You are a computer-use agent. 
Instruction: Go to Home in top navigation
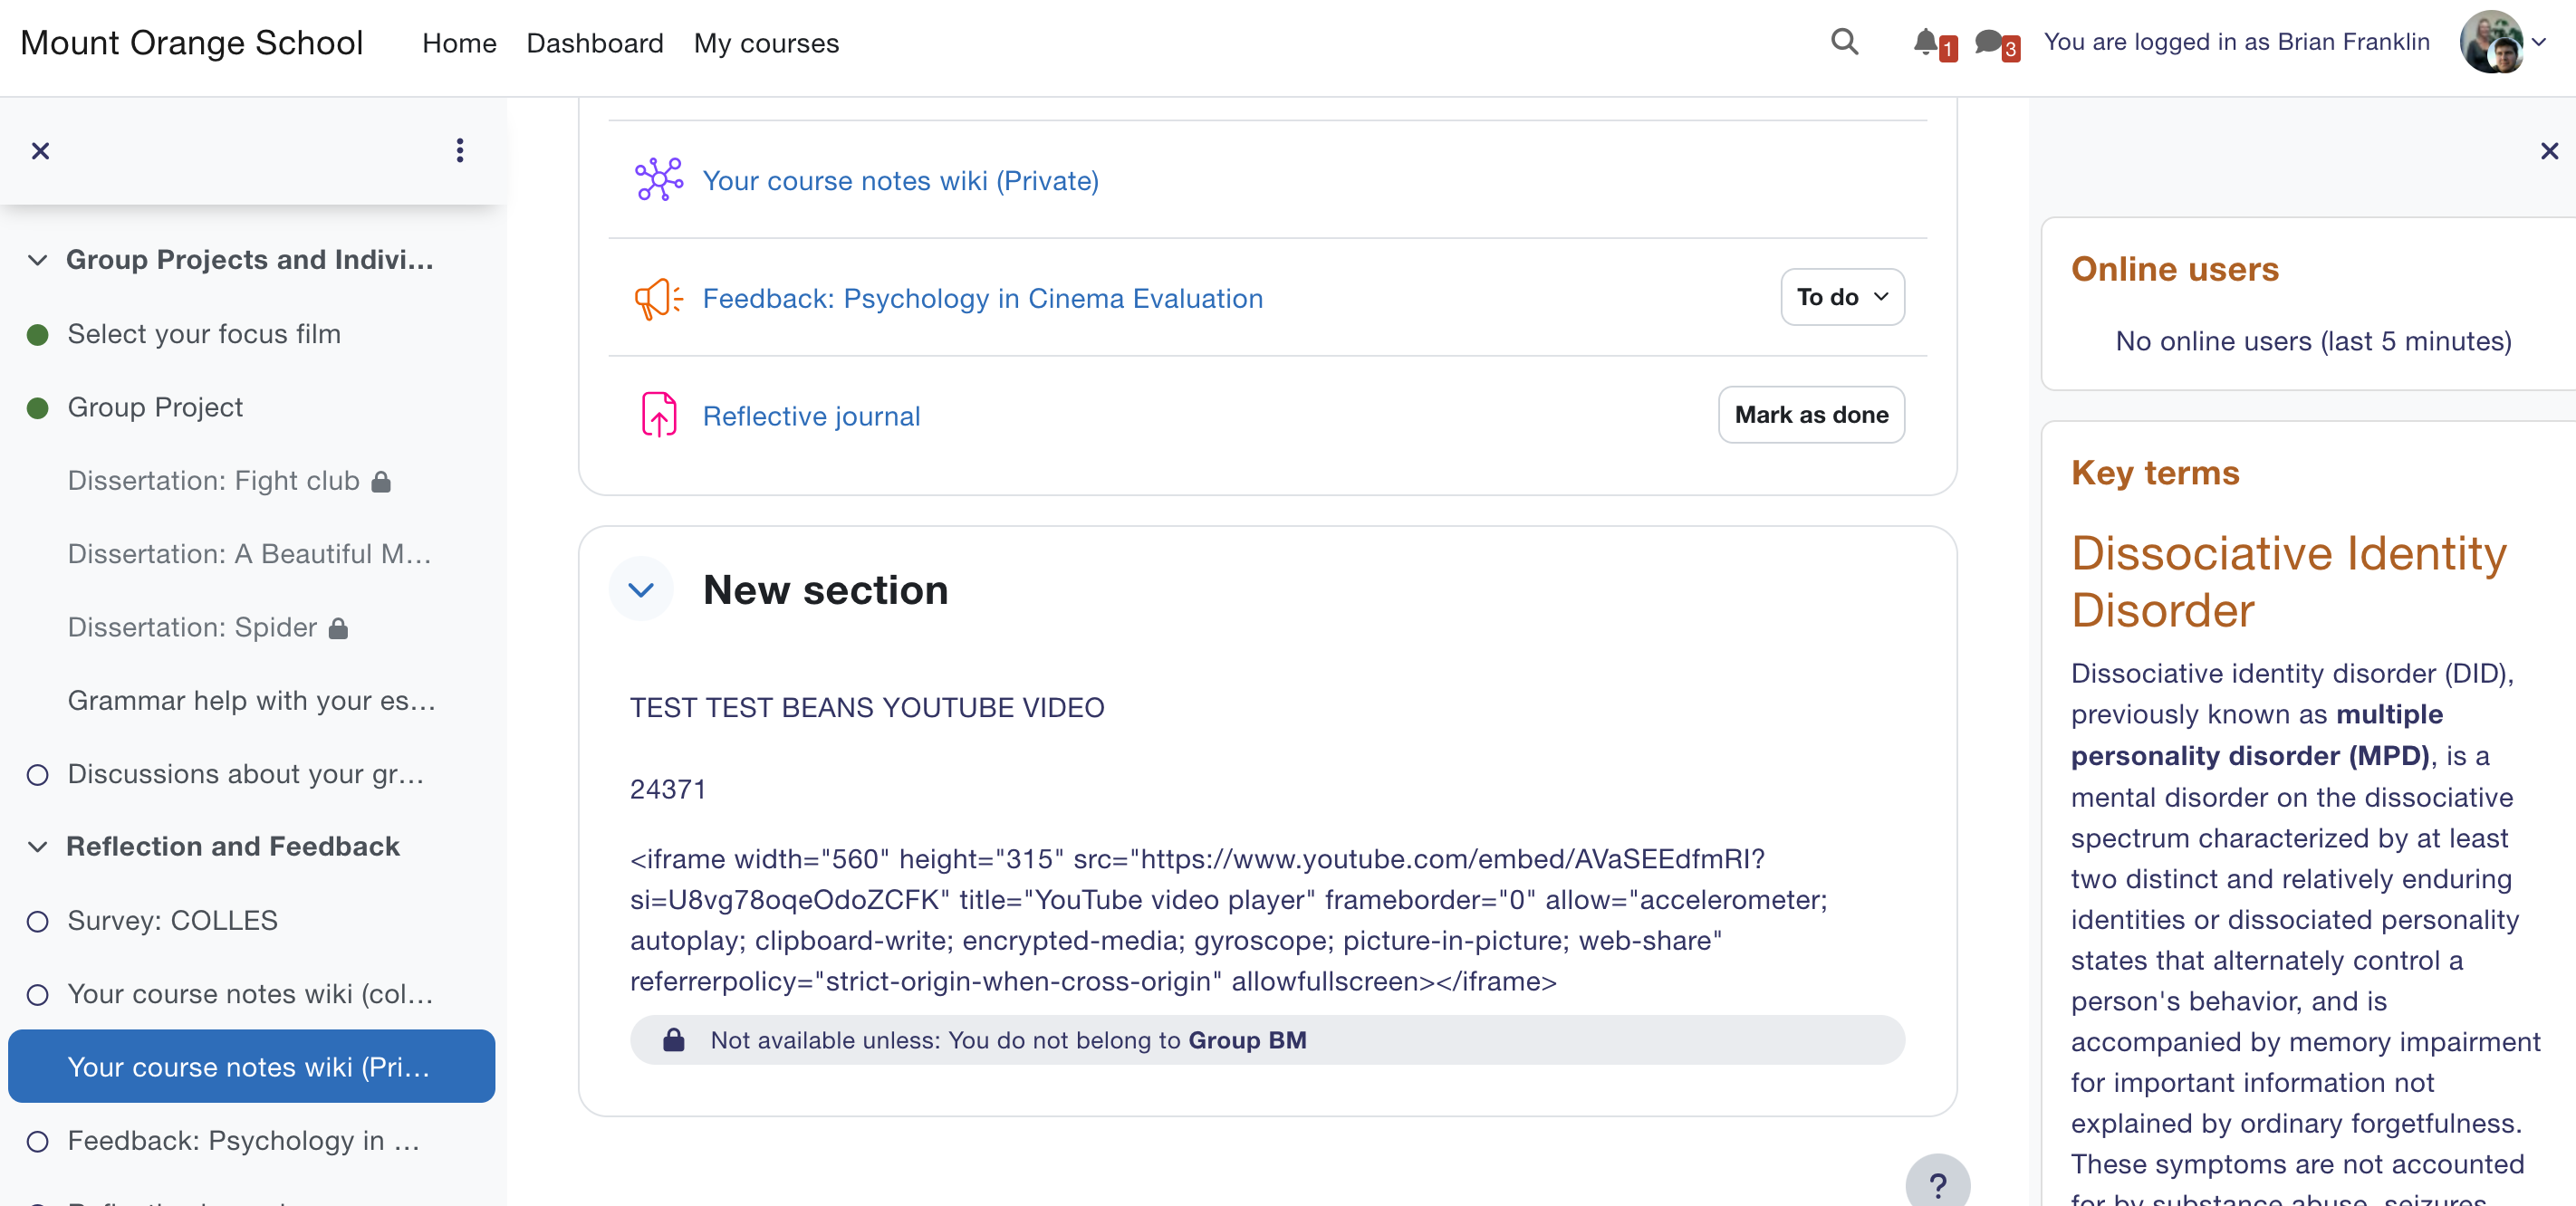[x=459, y=43]
